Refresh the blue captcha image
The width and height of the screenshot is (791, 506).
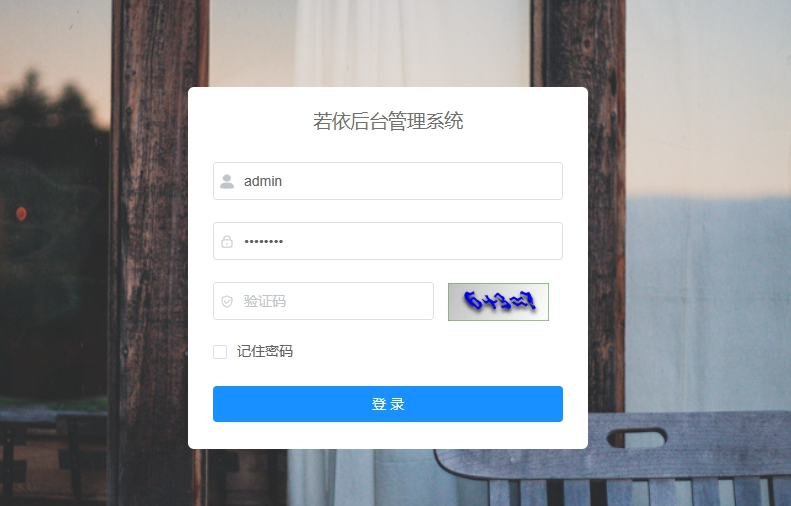498,302
